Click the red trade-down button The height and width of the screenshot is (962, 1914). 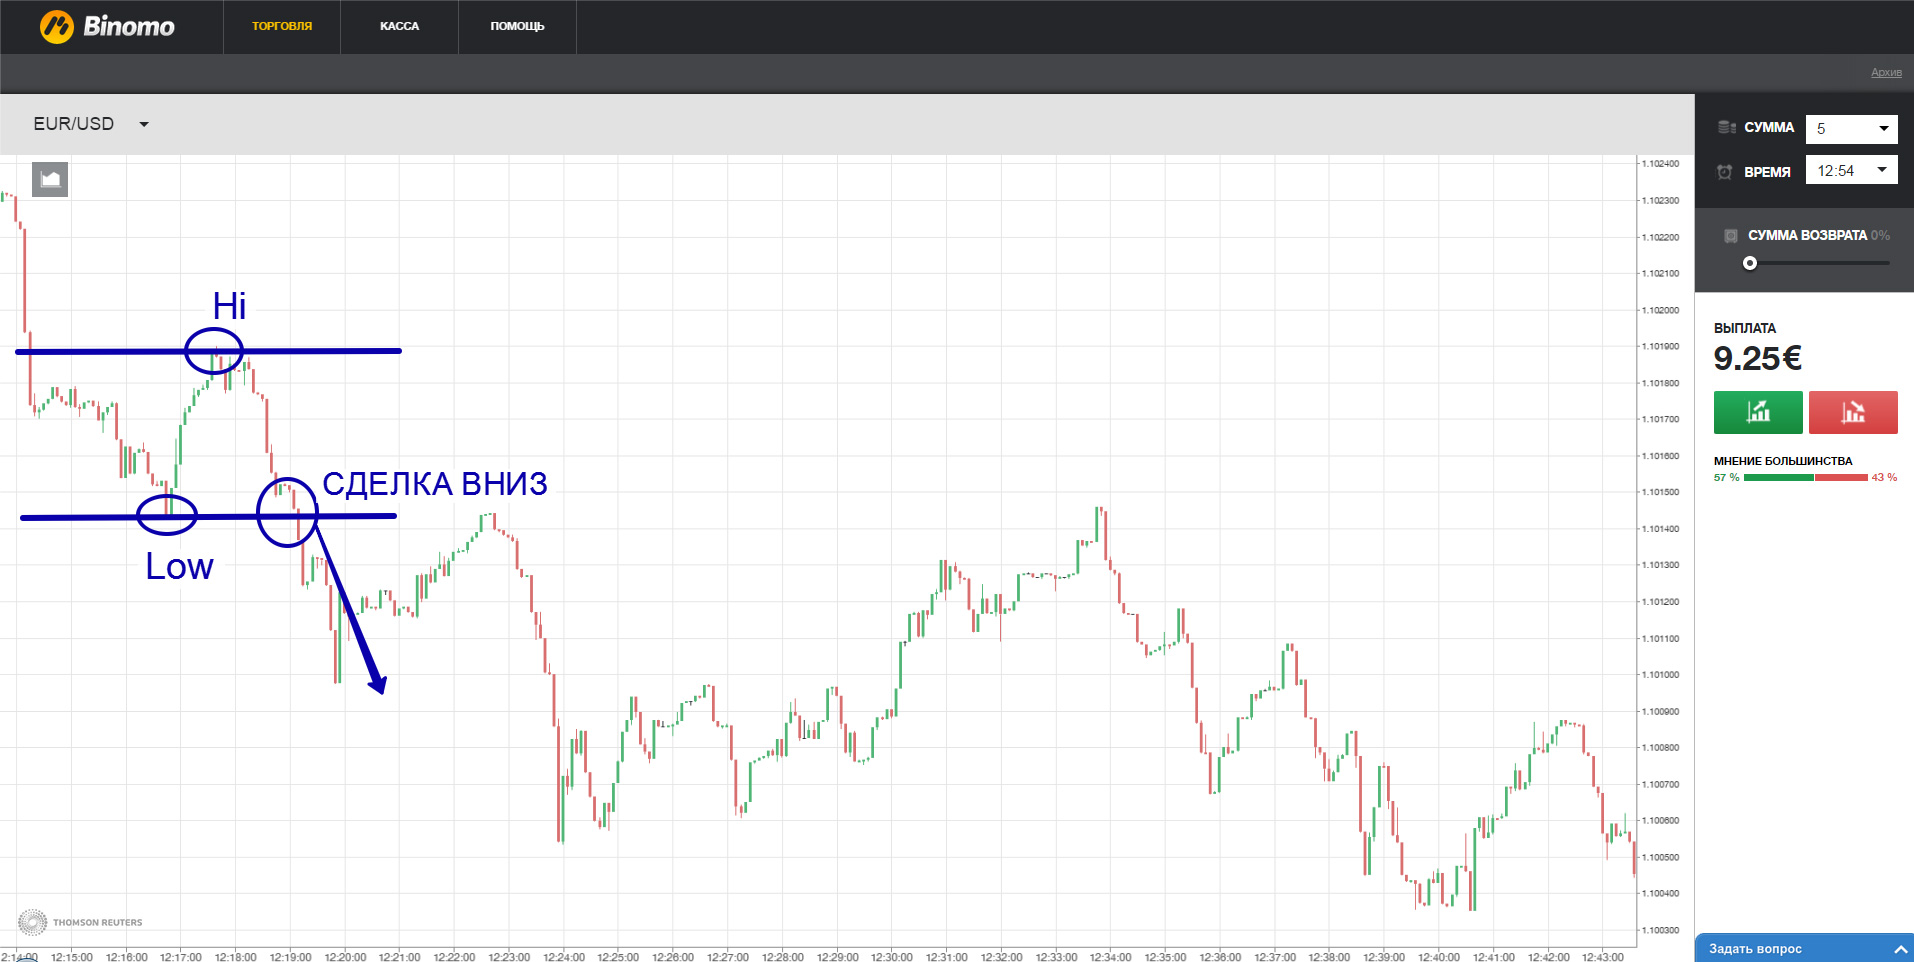[1852, 412]
